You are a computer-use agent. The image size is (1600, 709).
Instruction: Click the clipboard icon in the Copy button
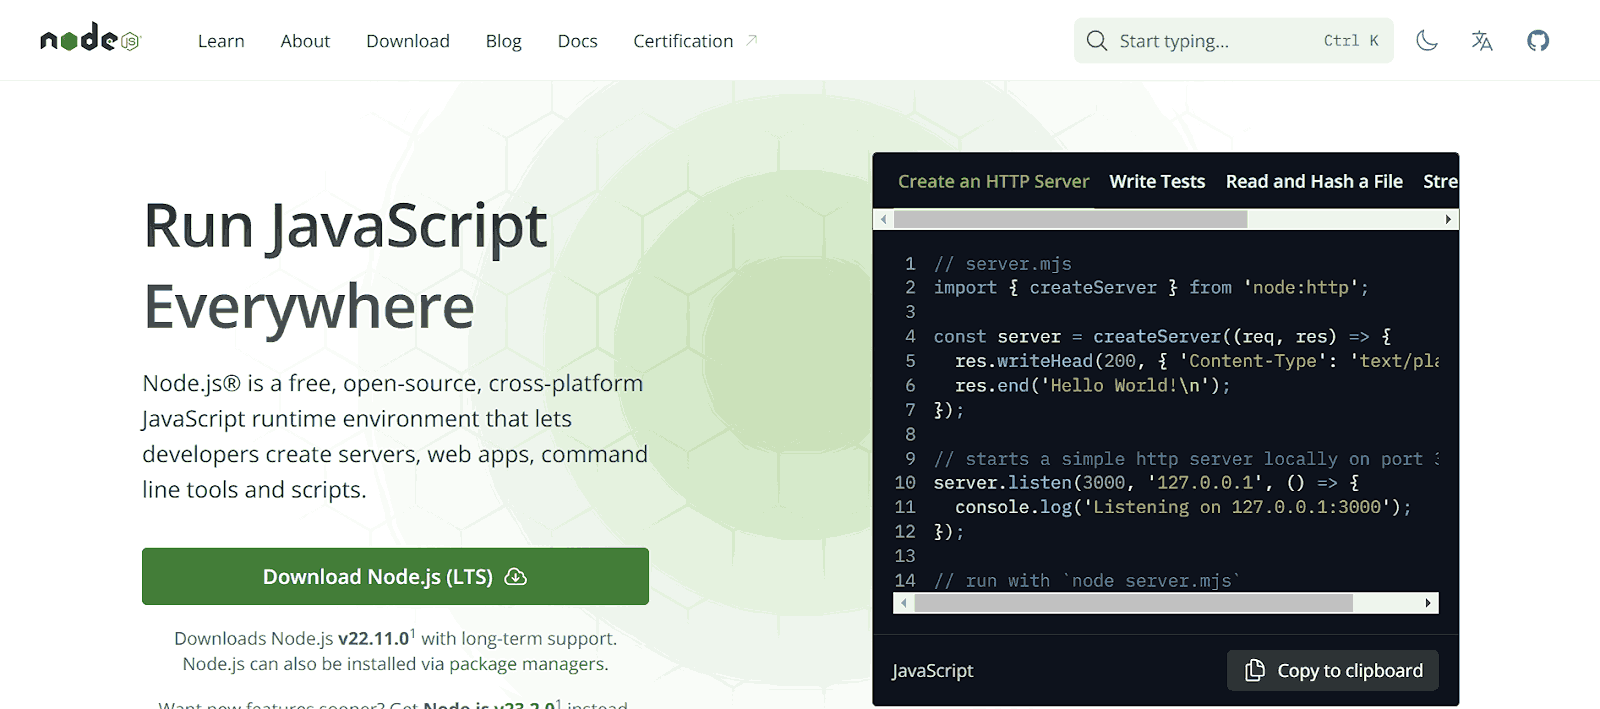click(x=1255, y=670)
